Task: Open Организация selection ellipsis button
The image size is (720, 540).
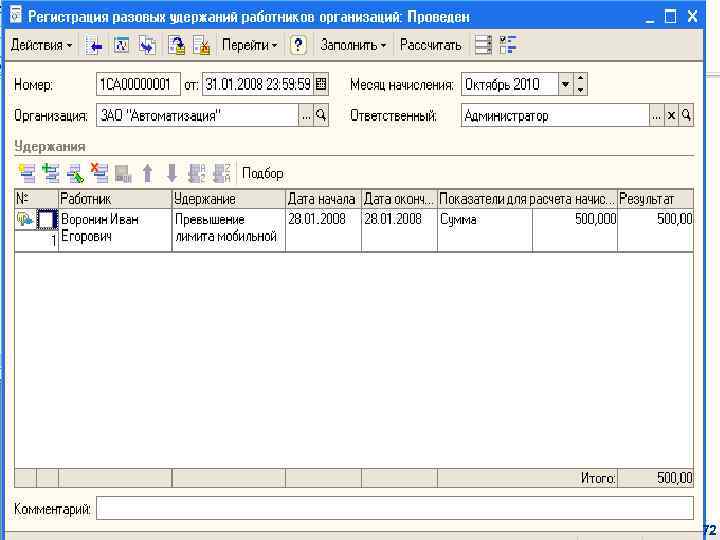Action: coord(306,116)
